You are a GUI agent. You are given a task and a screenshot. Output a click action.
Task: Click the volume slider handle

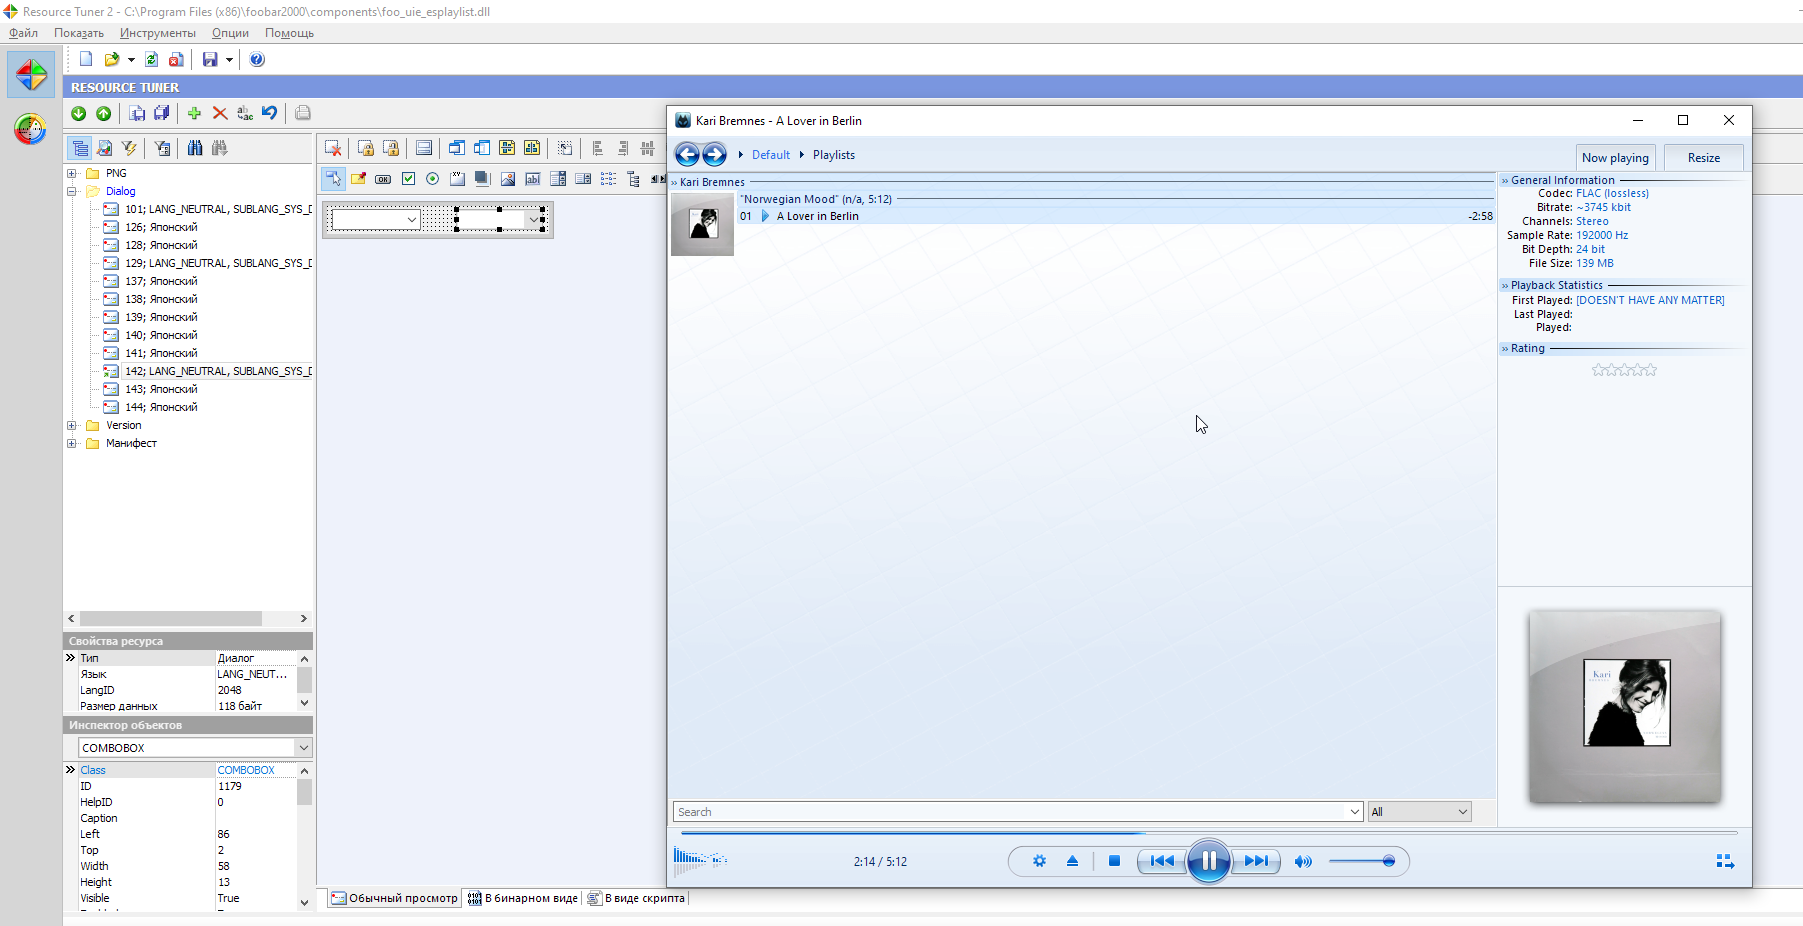pyautogui.click(x=1388, y=861)
